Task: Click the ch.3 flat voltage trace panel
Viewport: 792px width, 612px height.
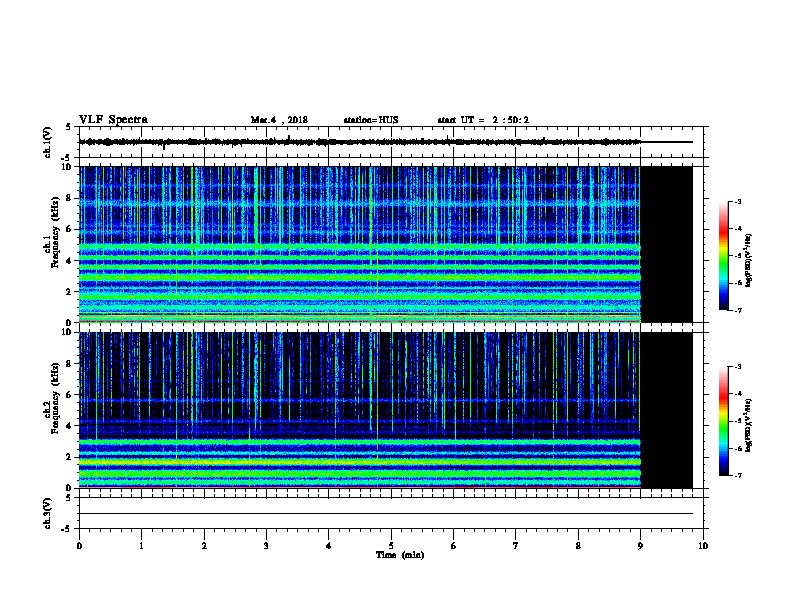Action: (x=391, y=513)
